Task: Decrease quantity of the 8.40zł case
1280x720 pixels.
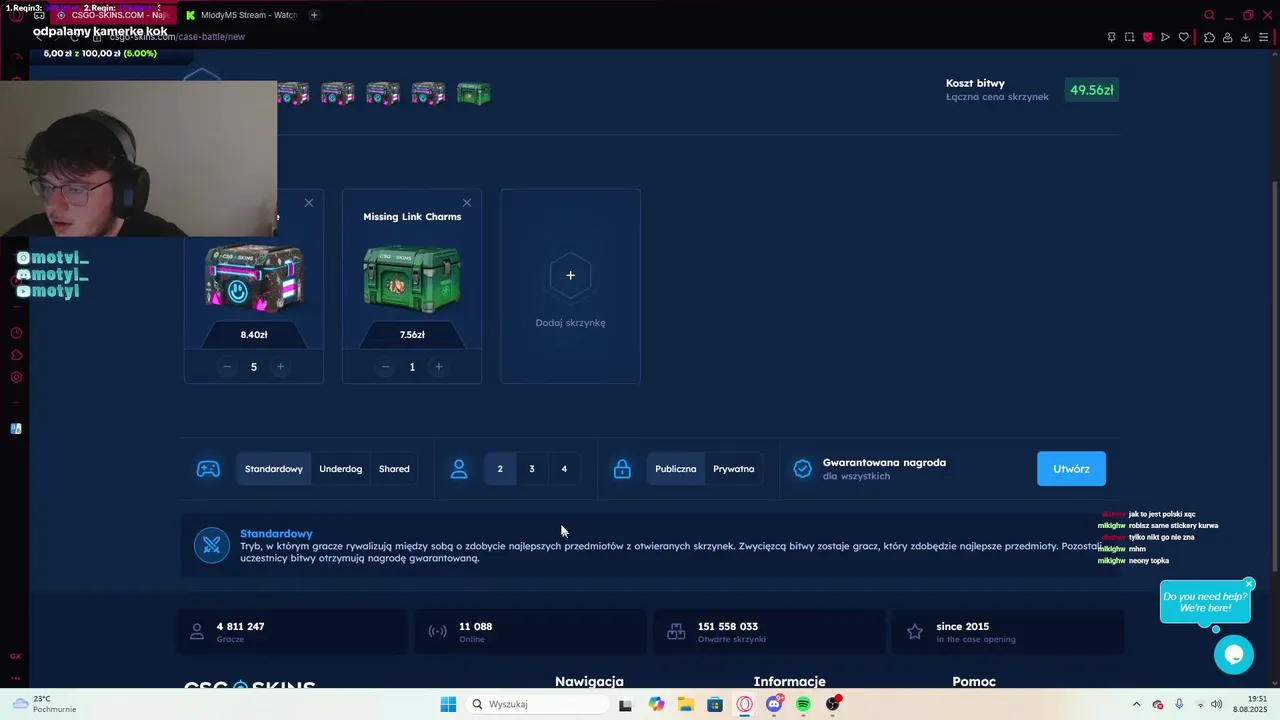Action: [x=227, y=367]
